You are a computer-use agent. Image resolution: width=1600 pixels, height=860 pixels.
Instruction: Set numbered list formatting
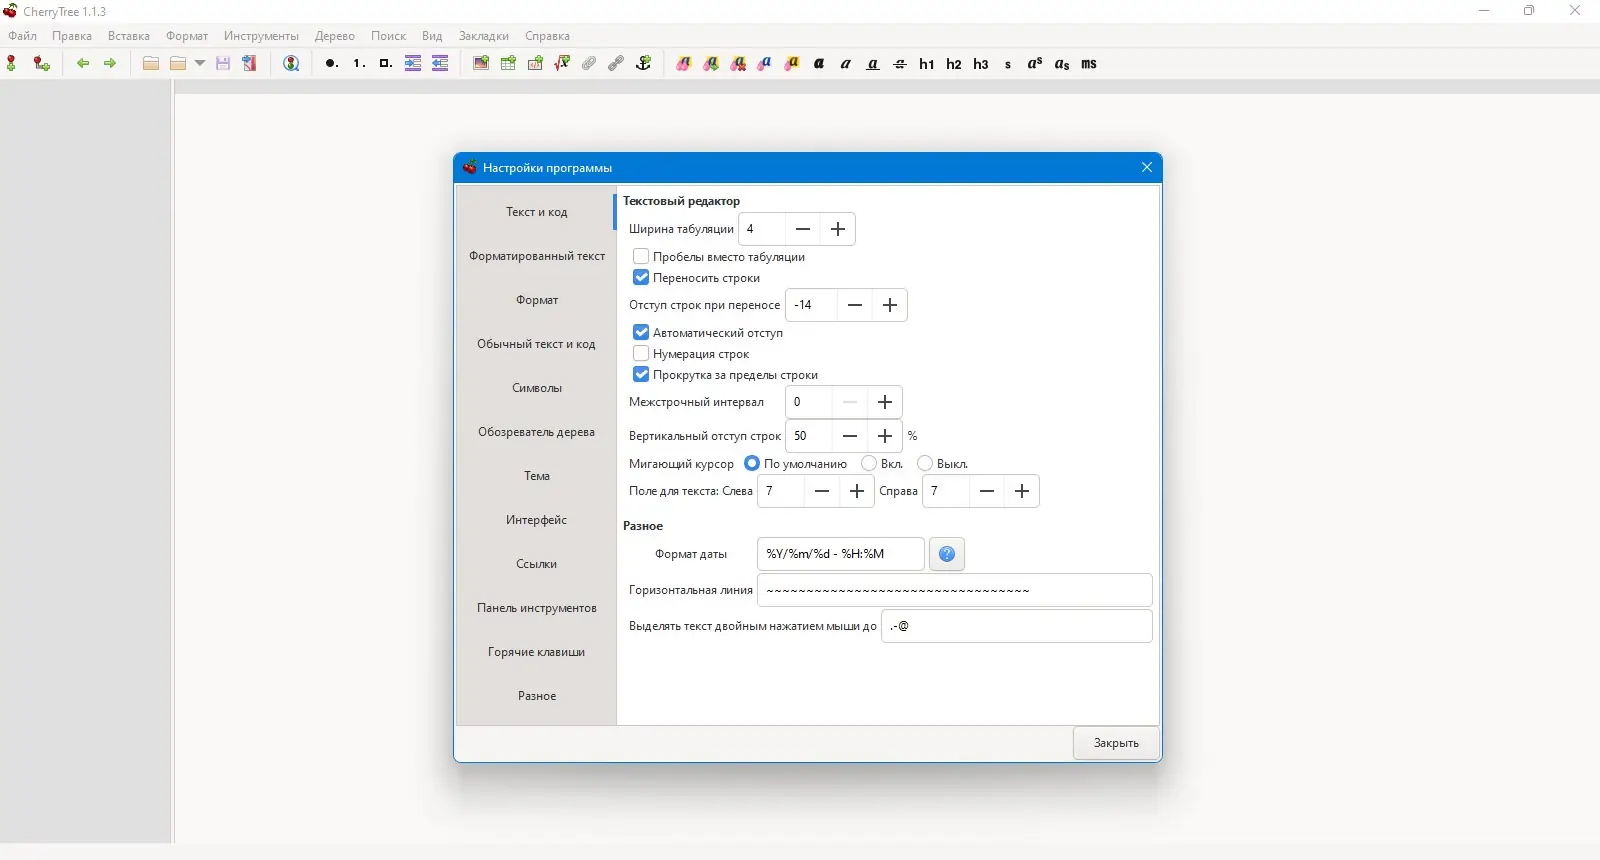[358, 64]
